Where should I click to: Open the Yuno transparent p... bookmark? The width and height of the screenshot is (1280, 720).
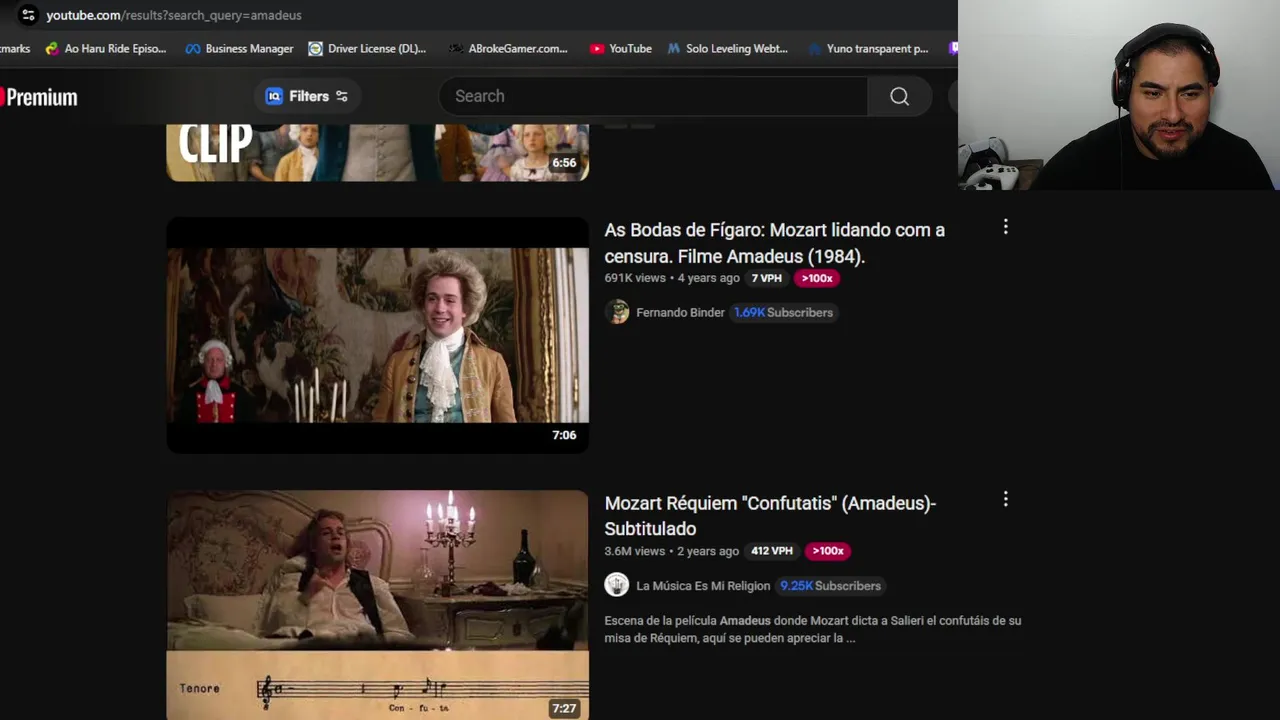click(x=868, y=48)
